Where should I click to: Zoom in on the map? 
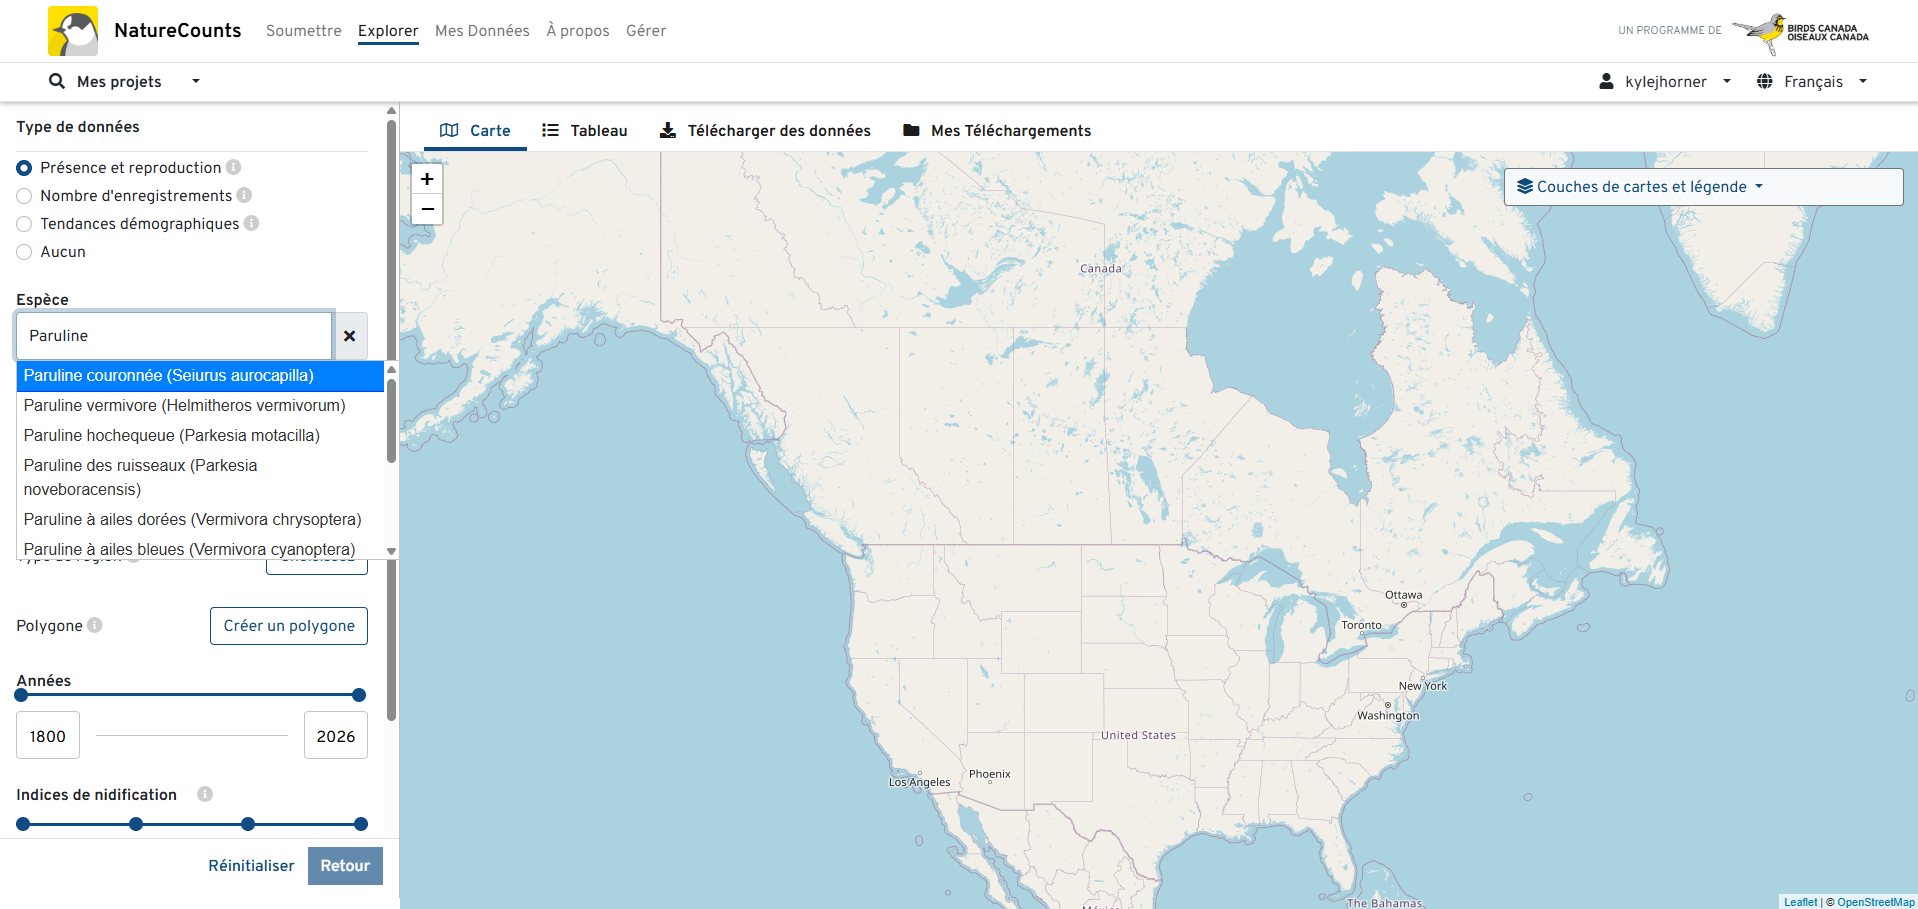point(427,179)
